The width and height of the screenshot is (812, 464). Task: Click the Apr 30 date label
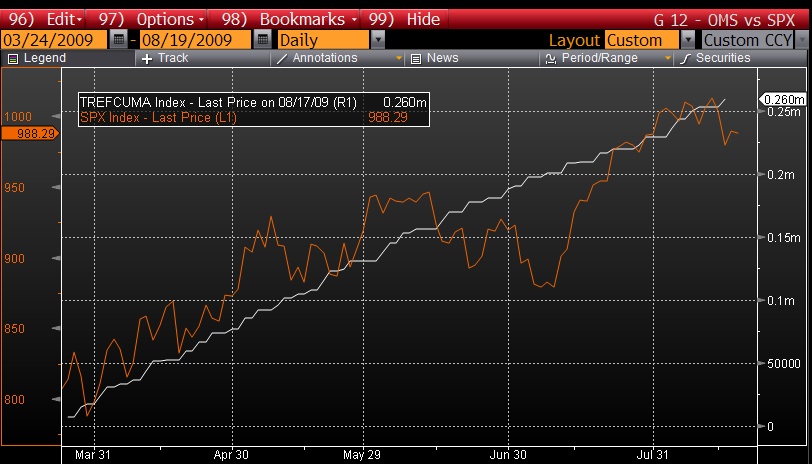click(x=231, y=455)
